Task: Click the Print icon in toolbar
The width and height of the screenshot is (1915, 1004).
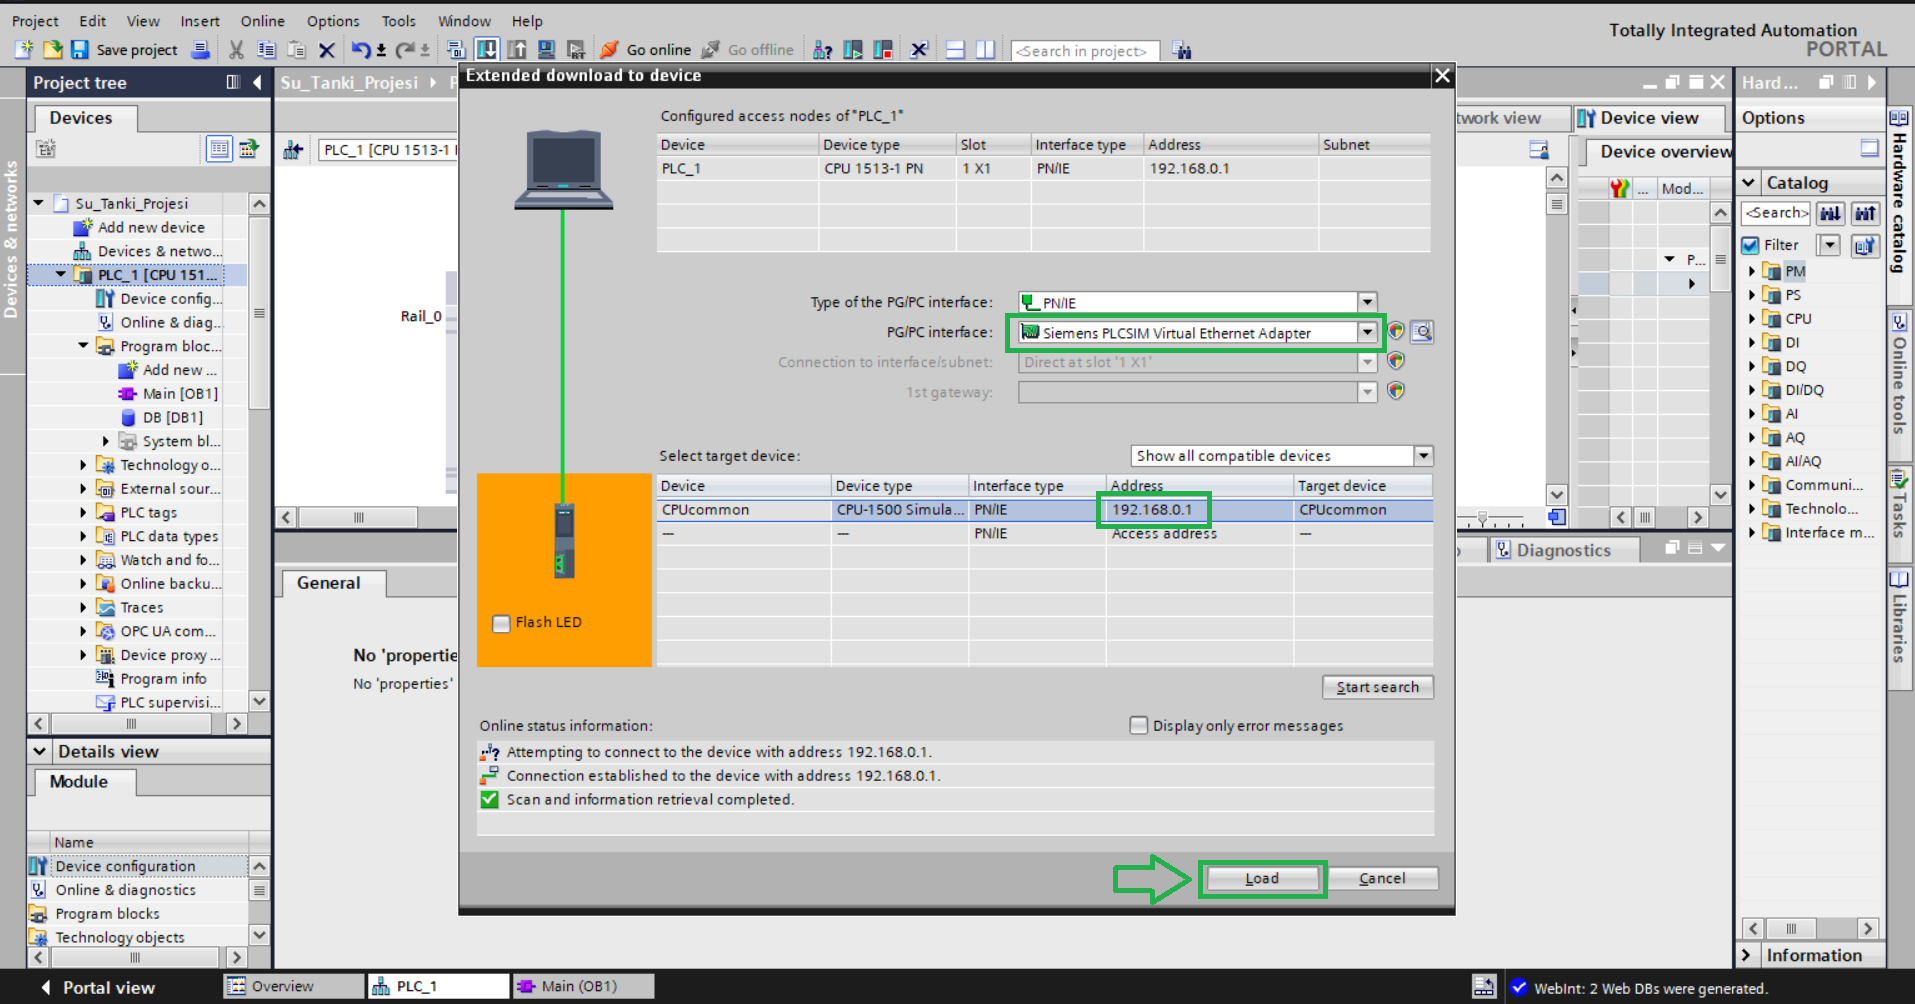Action: pyautogui.click(x=201, y=50)
